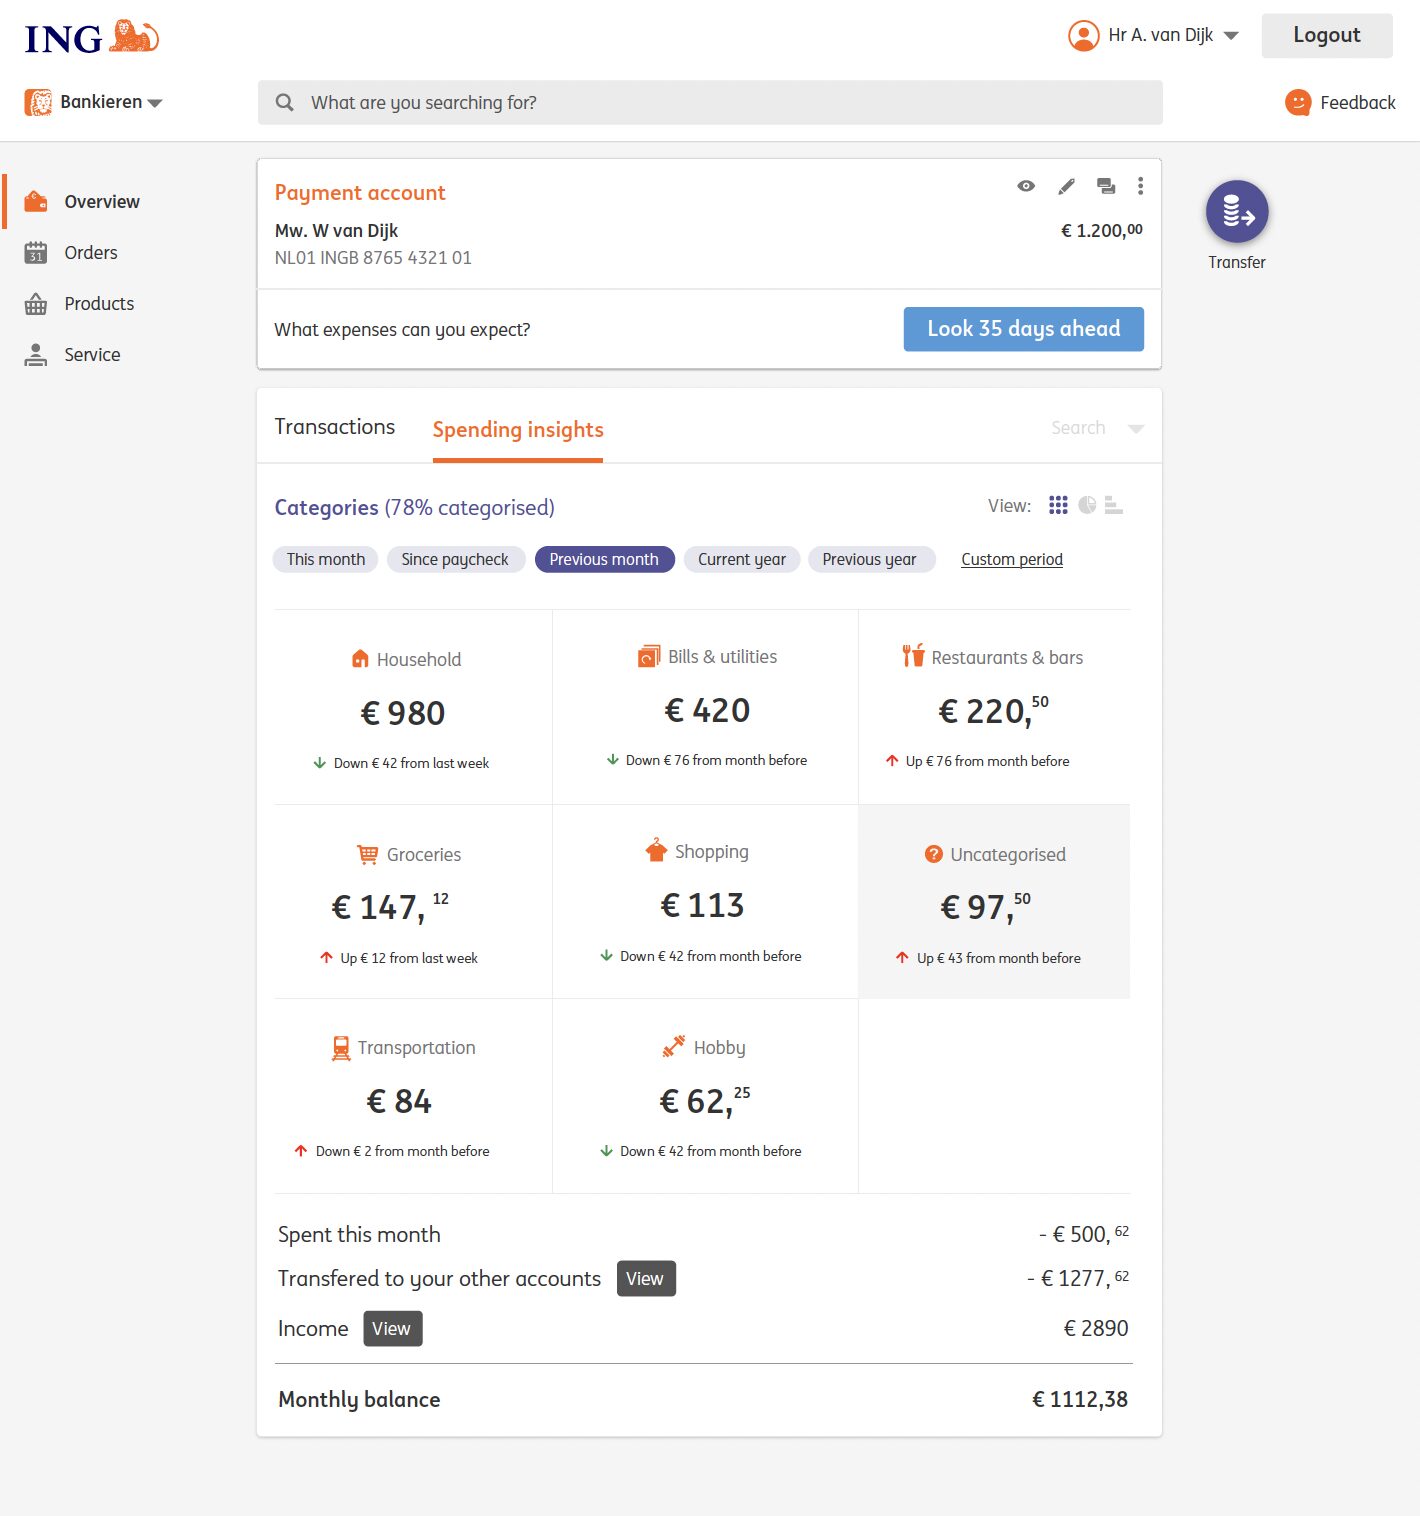Click the Restaurants & bars cutlery icon

pyautogui.click(x=913, y=656)
